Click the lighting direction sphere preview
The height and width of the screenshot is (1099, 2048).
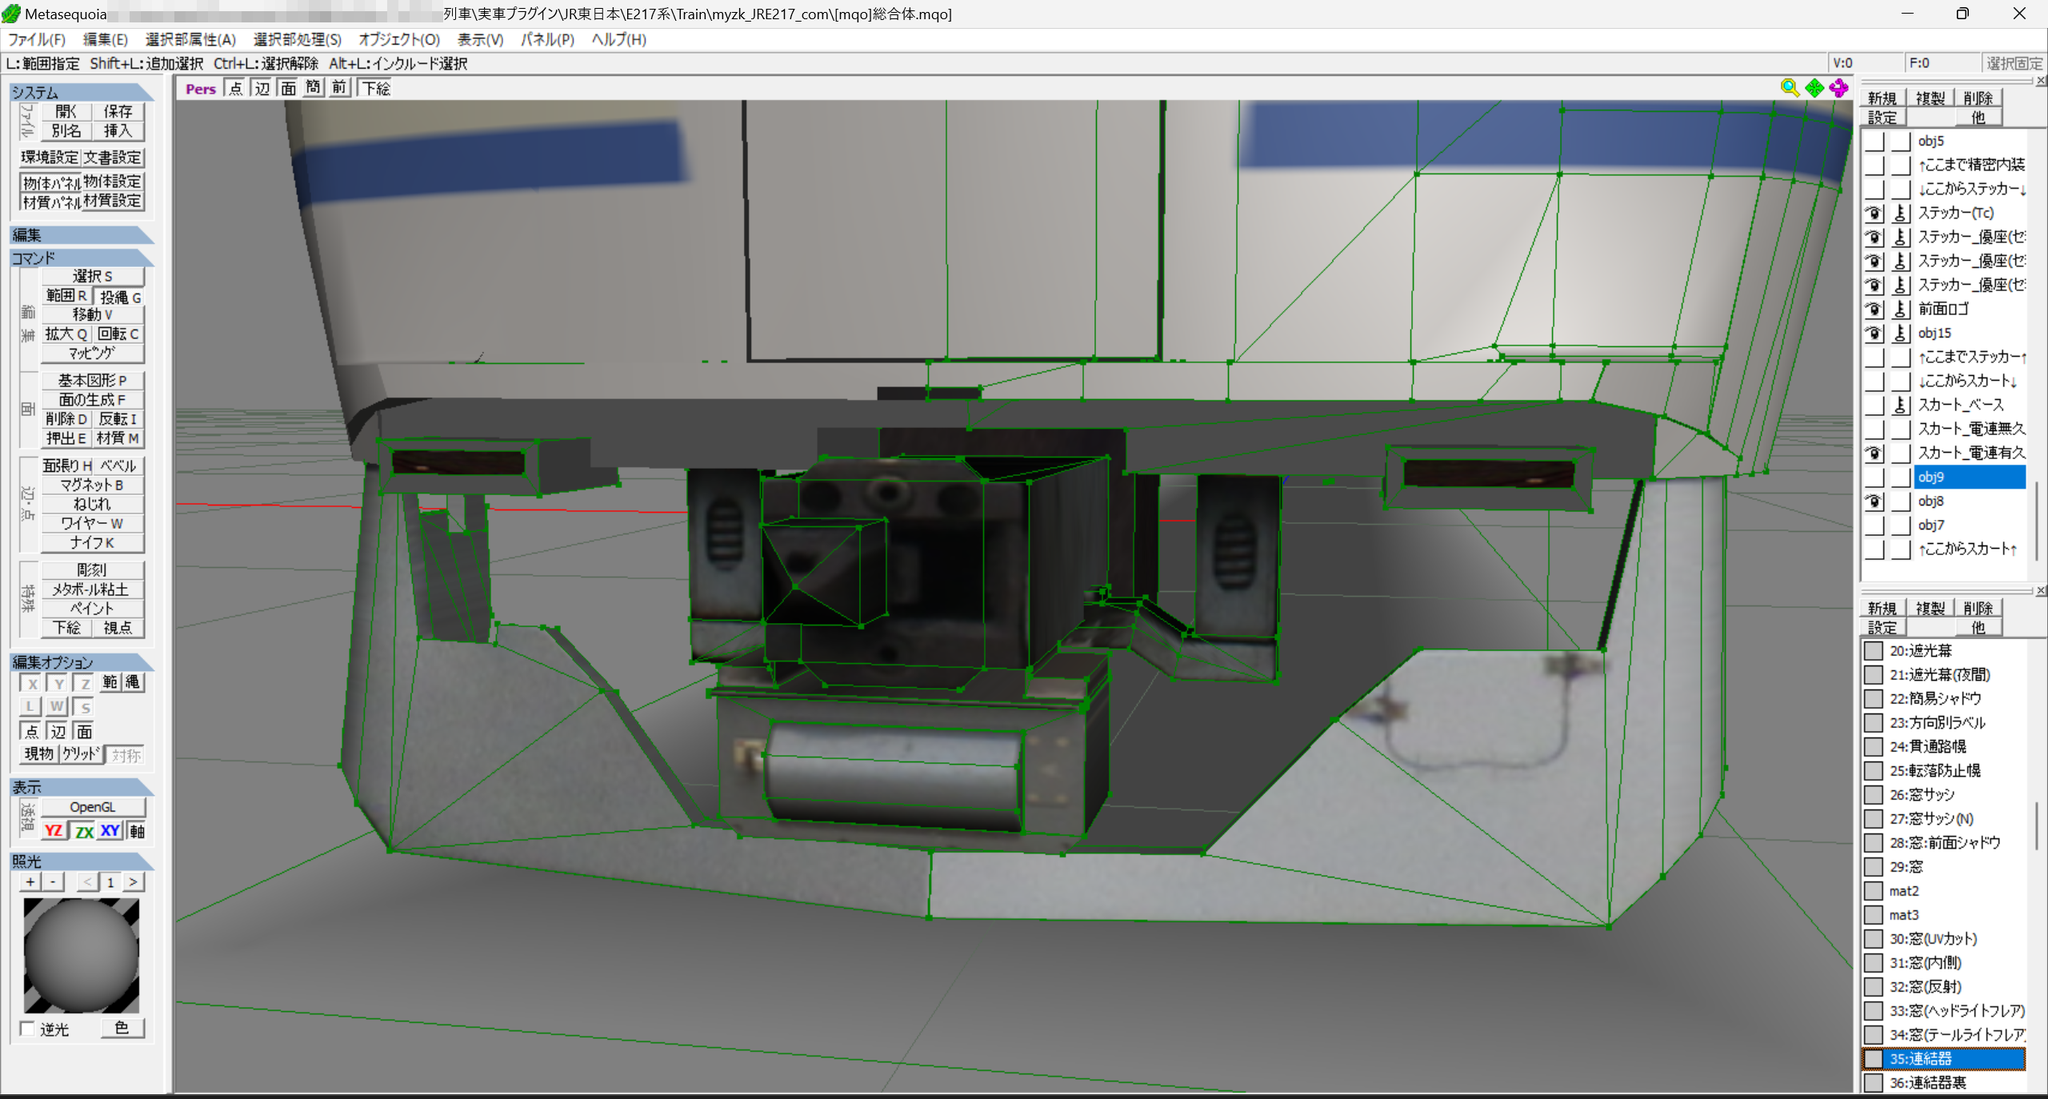[81, 955]
